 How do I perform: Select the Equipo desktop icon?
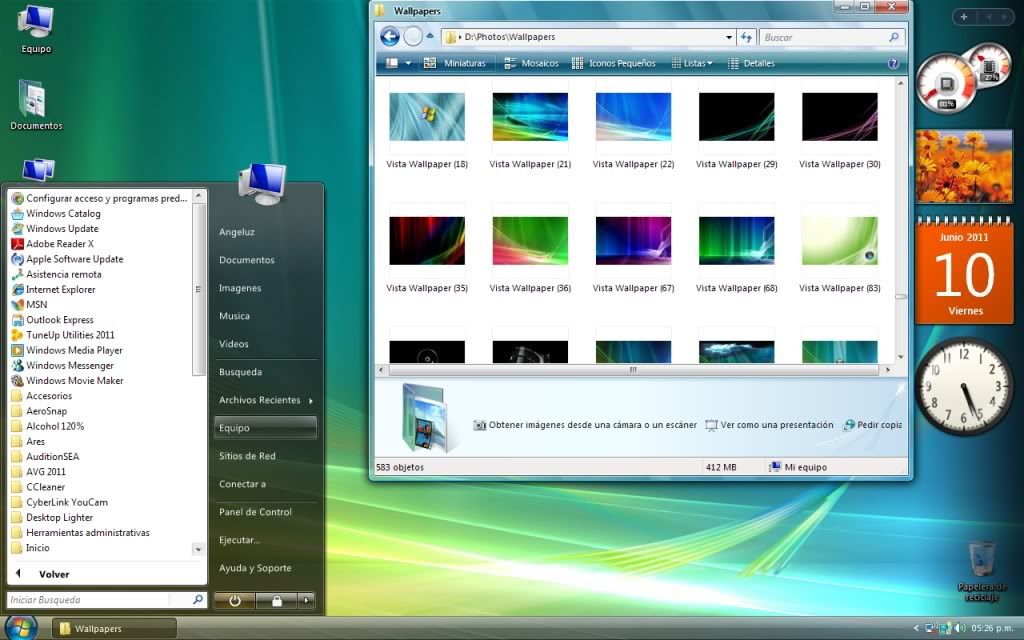coord(36,29)
